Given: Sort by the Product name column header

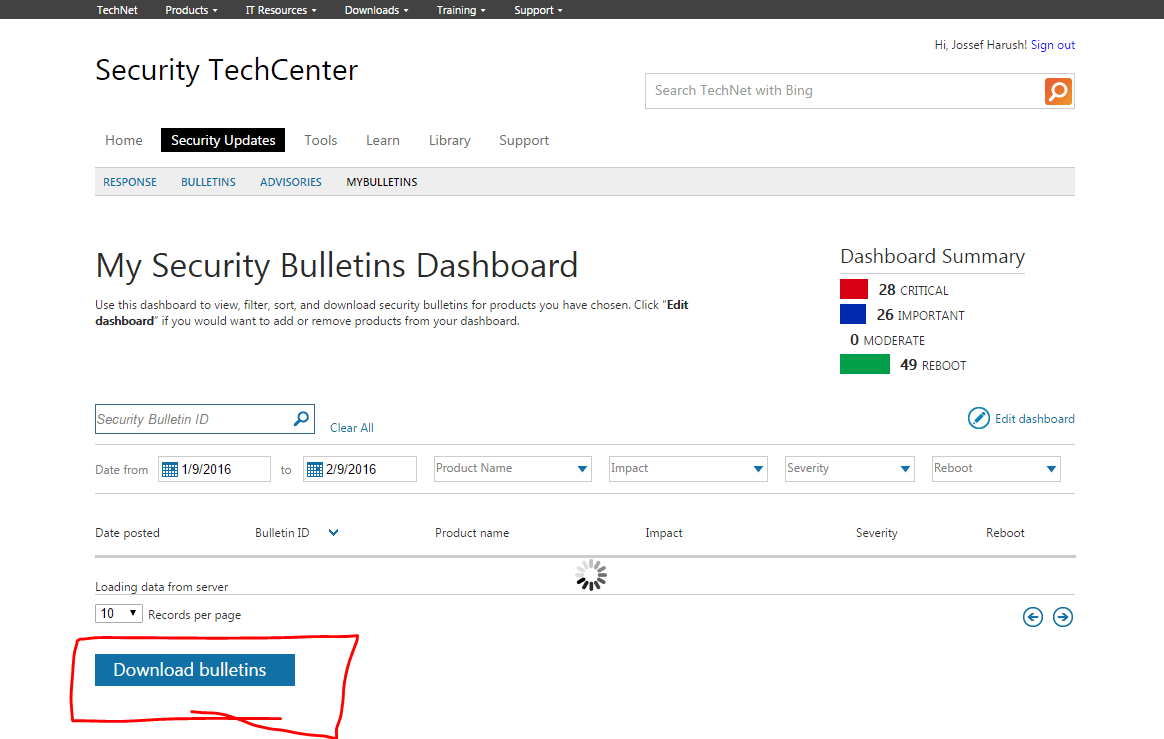Looking at the screenshot, I should pyautogui.click(x=472, y=533).
